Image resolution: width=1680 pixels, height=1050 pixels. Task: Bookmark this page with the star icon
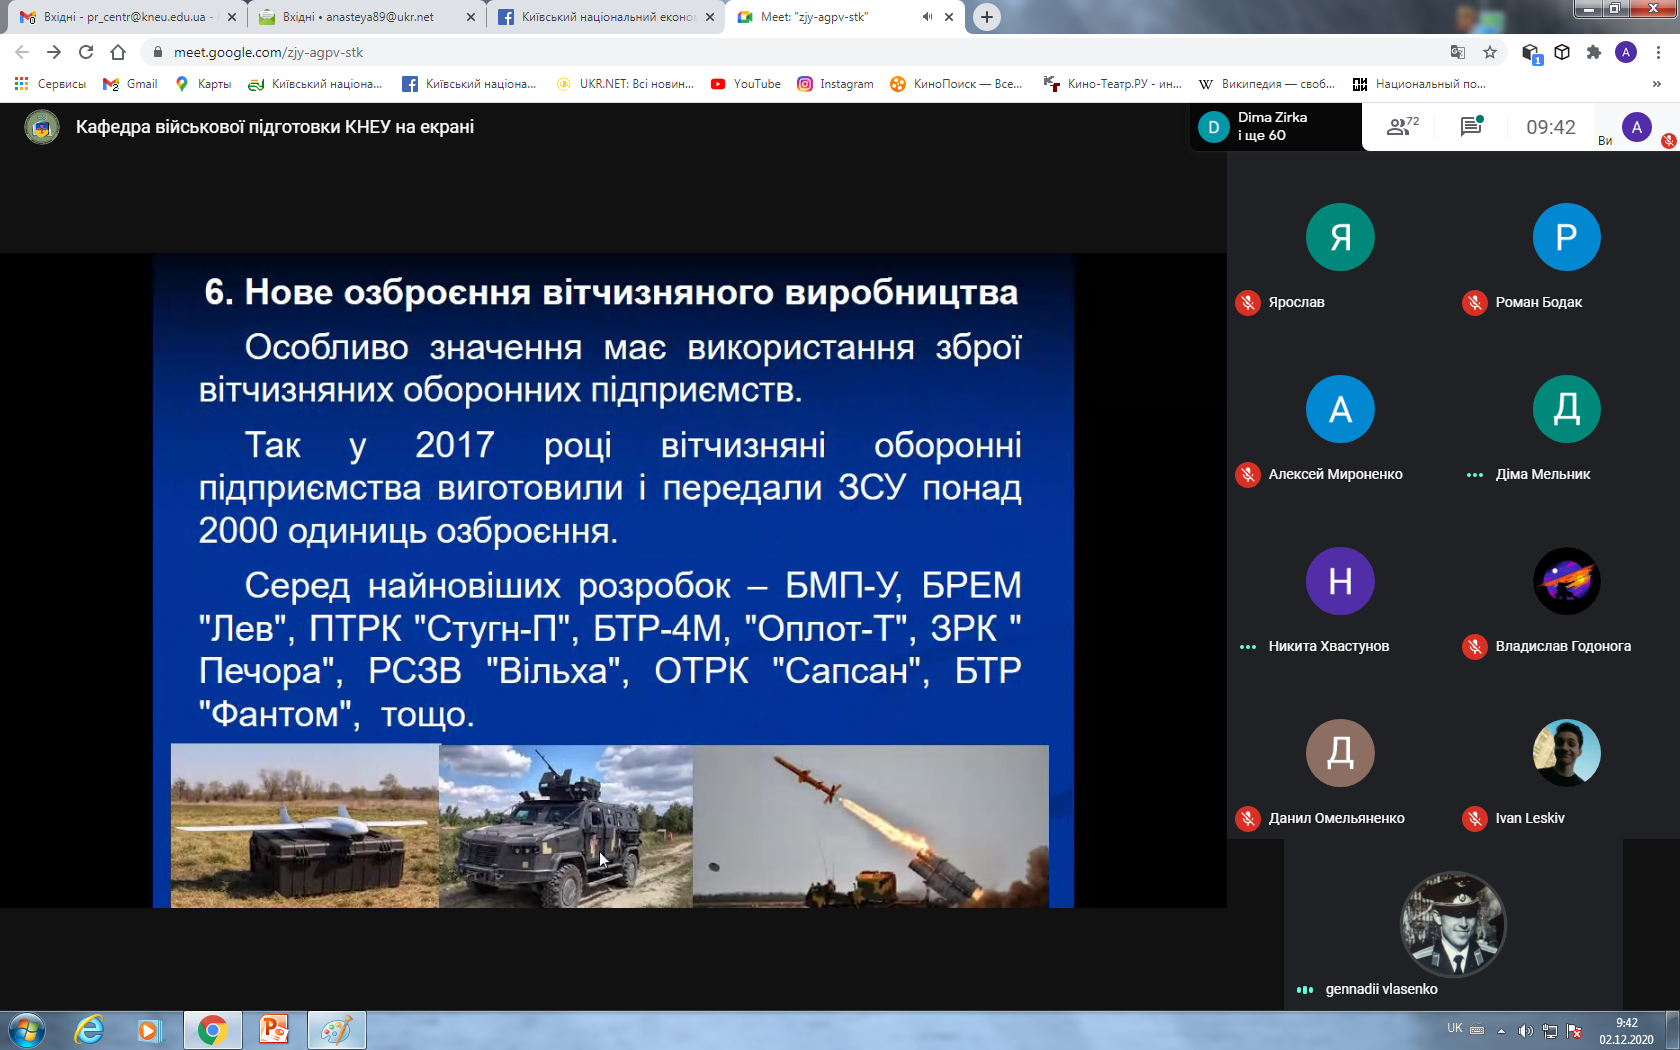click(x=1490, y=52)
